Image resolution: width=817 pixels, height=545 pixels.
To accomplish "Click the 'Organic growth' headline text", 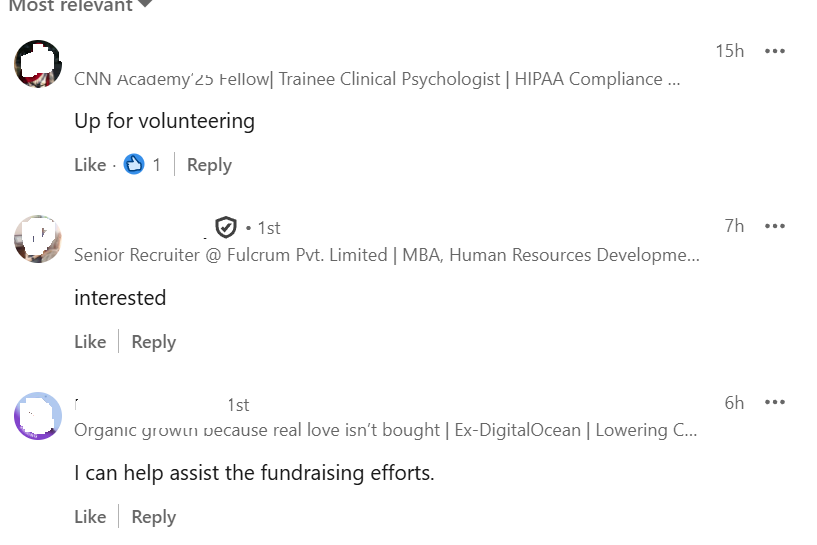I will tap(385, 430).
